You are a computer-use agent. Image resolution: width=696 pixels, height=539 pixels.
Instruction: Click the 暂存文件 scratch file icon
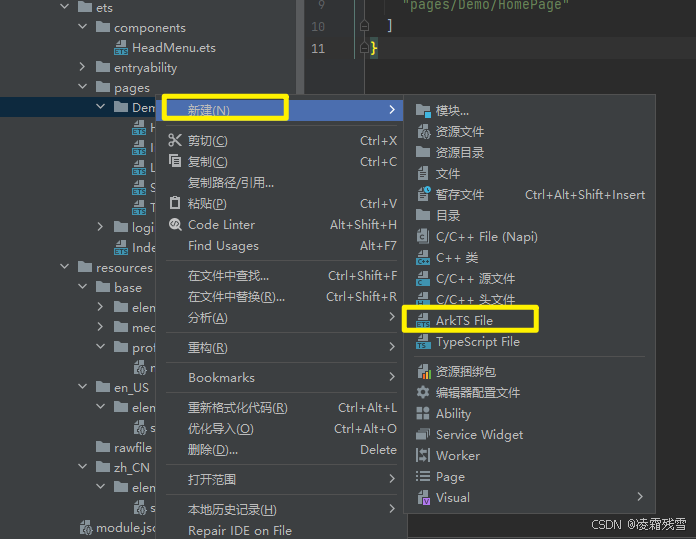(x=423, y=194)
